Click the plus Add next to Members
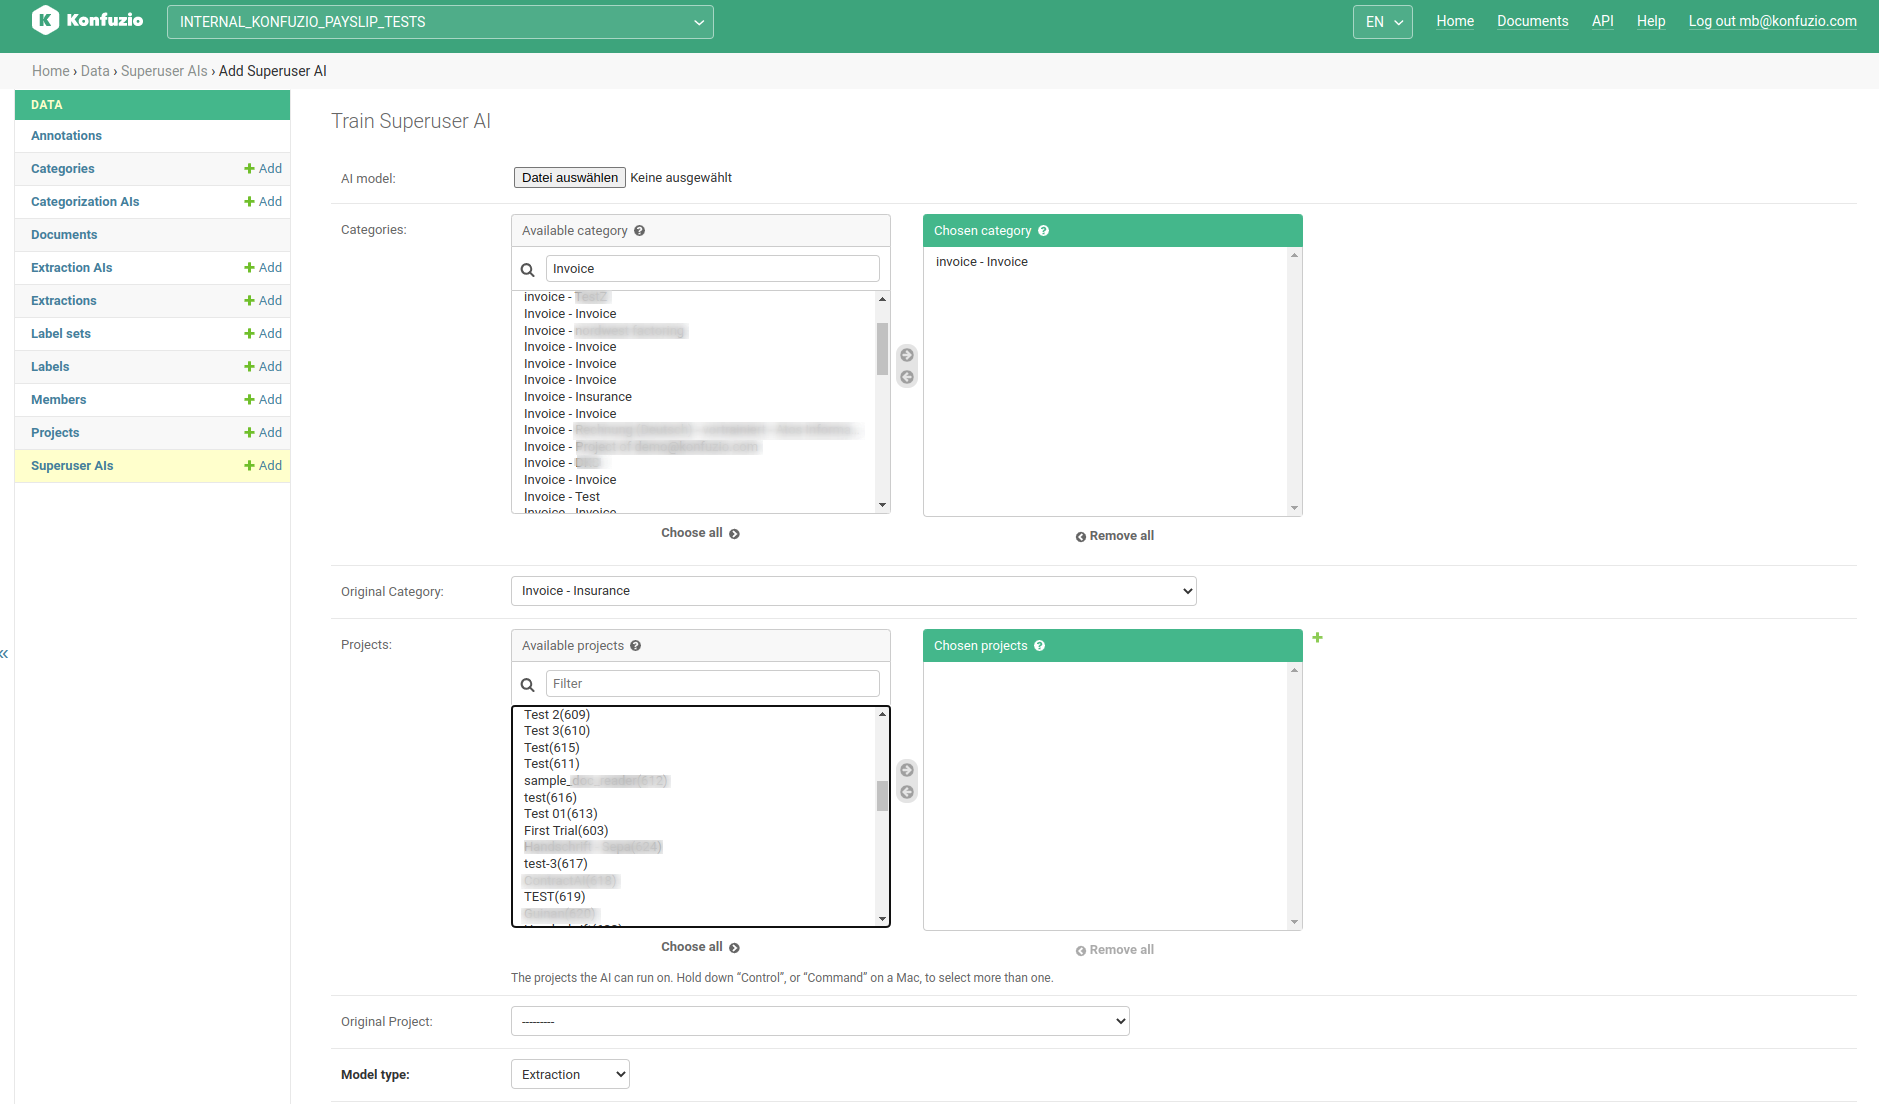The width and height of the screenshot is (1879, 1104). coord(263,400)
